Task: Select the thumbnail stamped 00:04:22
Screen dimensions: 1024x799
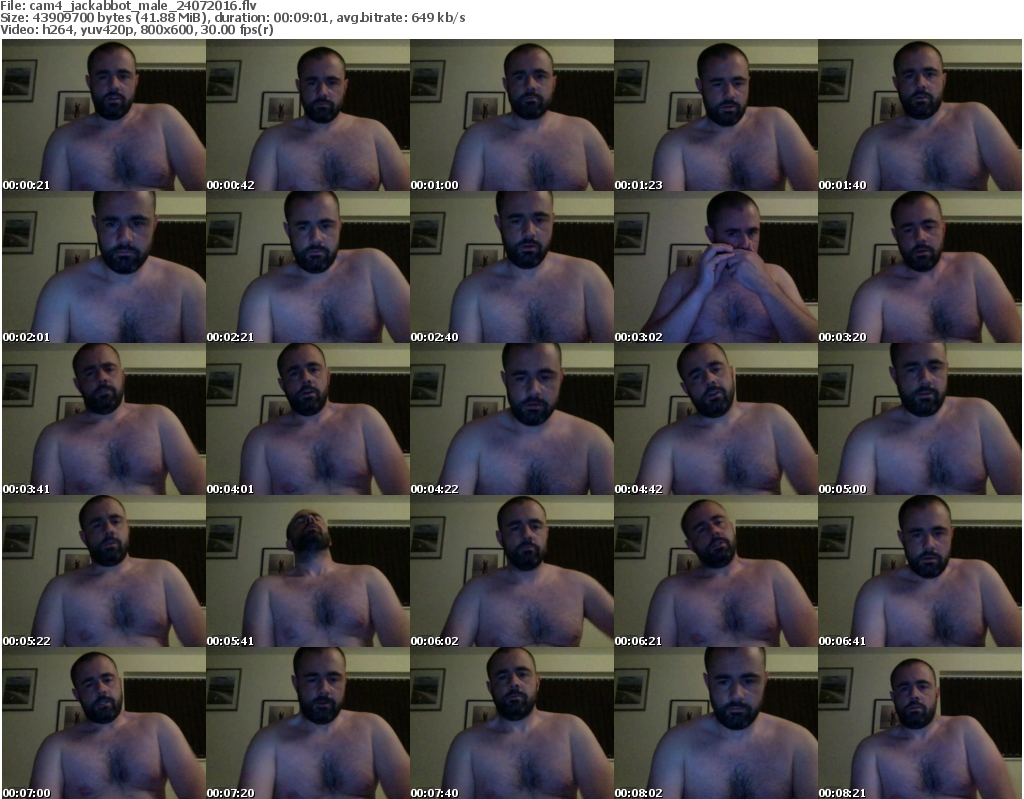Action: point(512,419)
